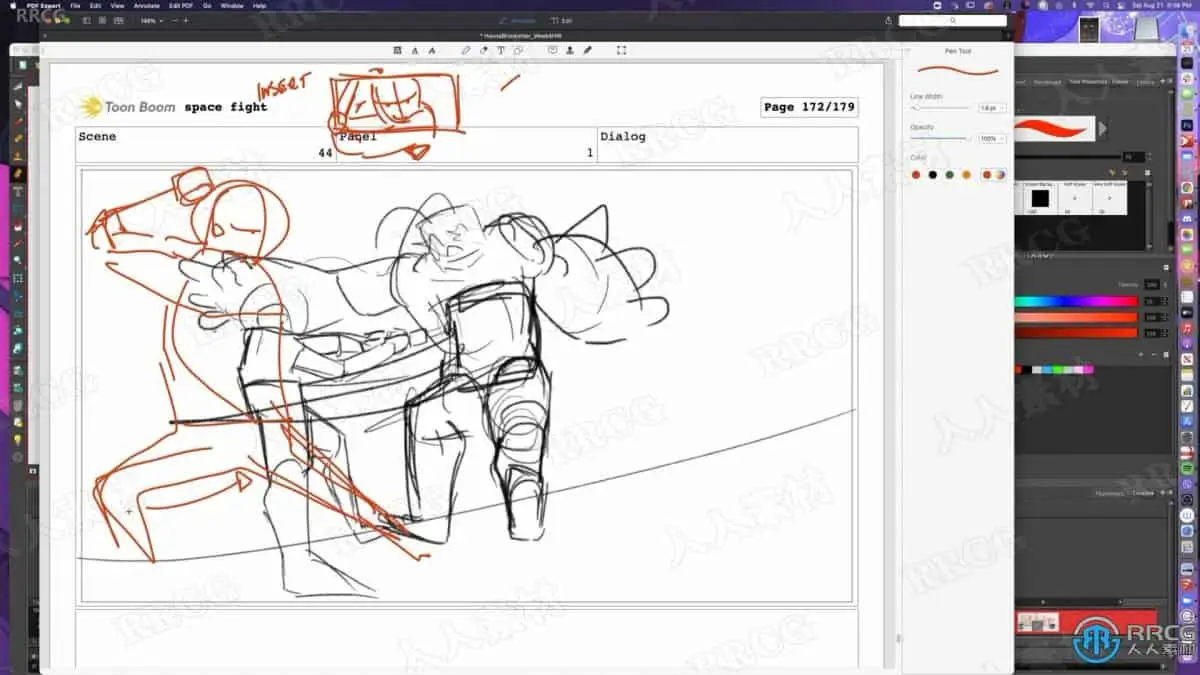Open the Go menu
The height and width of the screenshot is (675, 1200).
pos(207,5)
